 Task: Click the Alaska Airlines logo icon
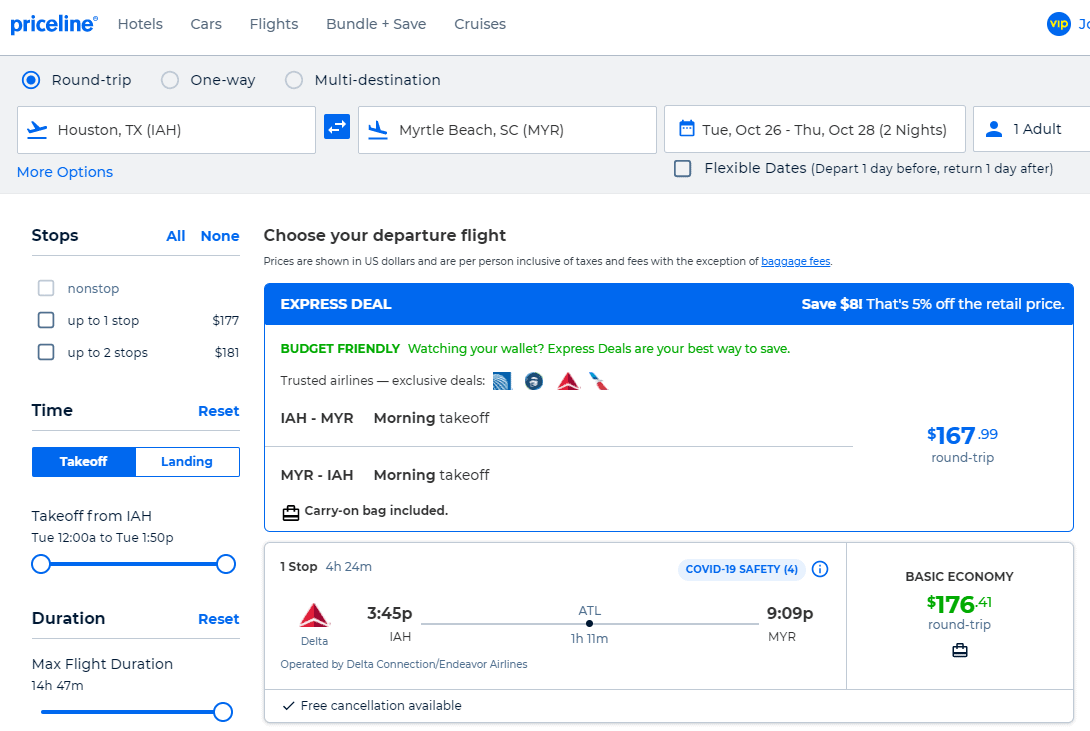point(533,381)
